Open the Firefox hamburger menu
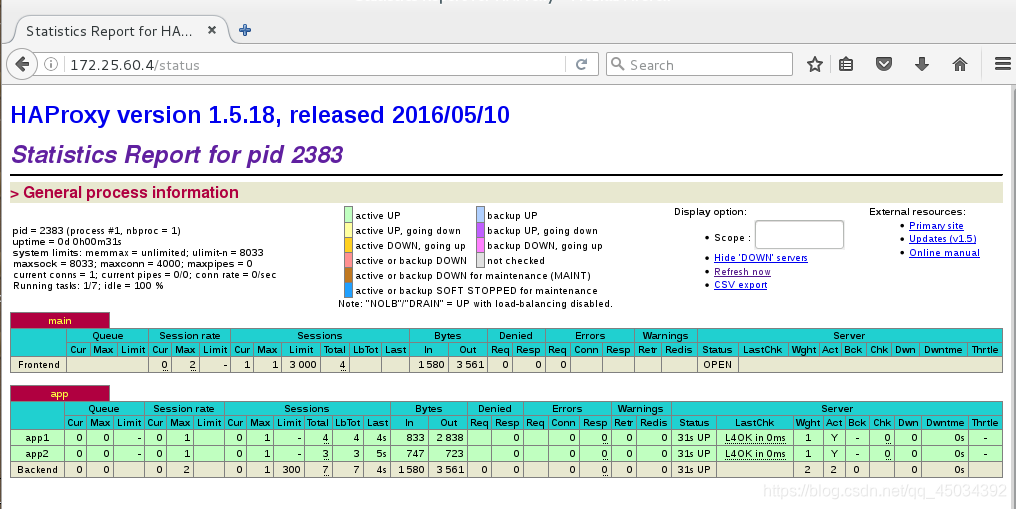 coord(1002,64)
